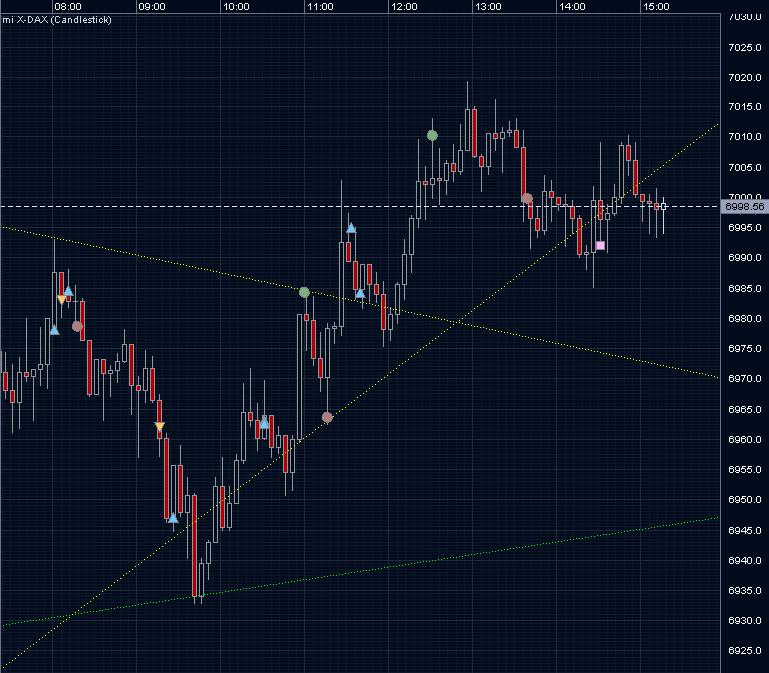This screenshot has height=673, width=769.
Task: Select the white dashed current price line
Action: tap(360, 207)
